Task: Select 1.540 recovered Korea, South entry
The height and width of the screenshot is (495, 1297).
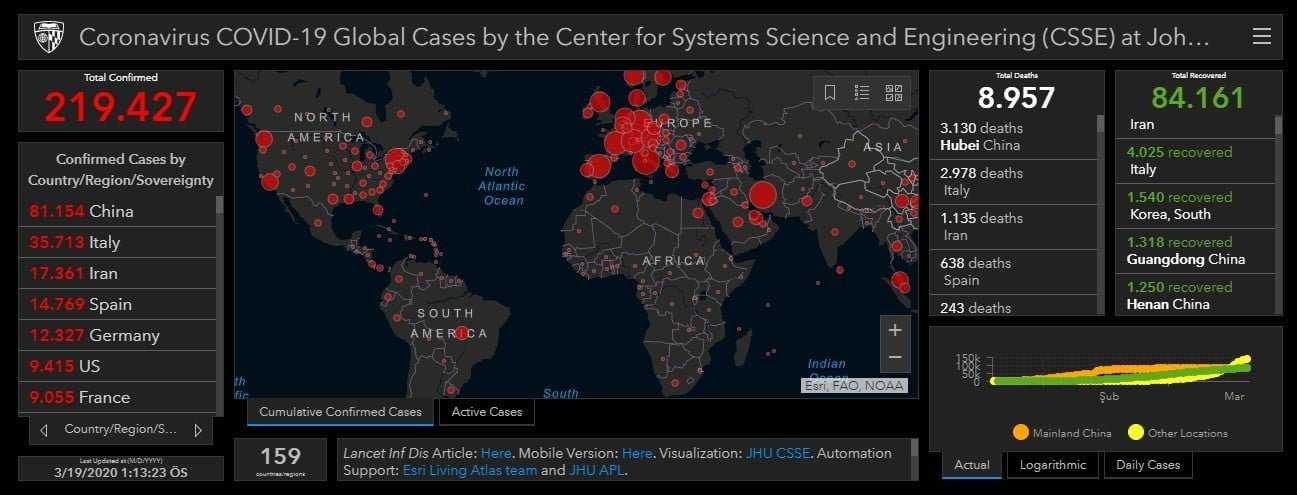Action: 1196,206
